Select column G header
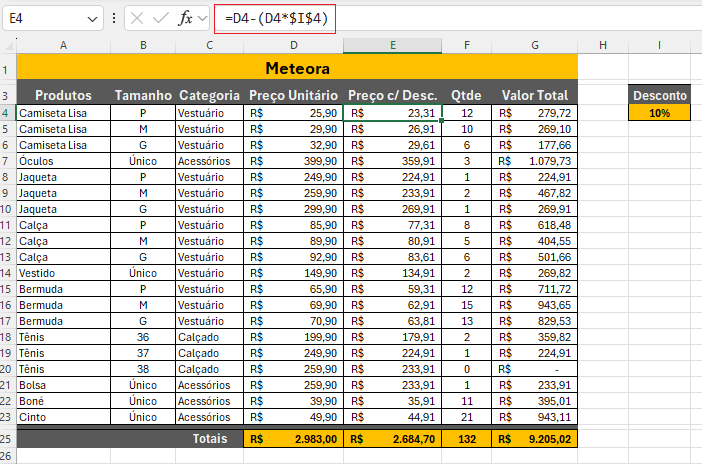Screen dimensions: 702x464 click(535, 45)
